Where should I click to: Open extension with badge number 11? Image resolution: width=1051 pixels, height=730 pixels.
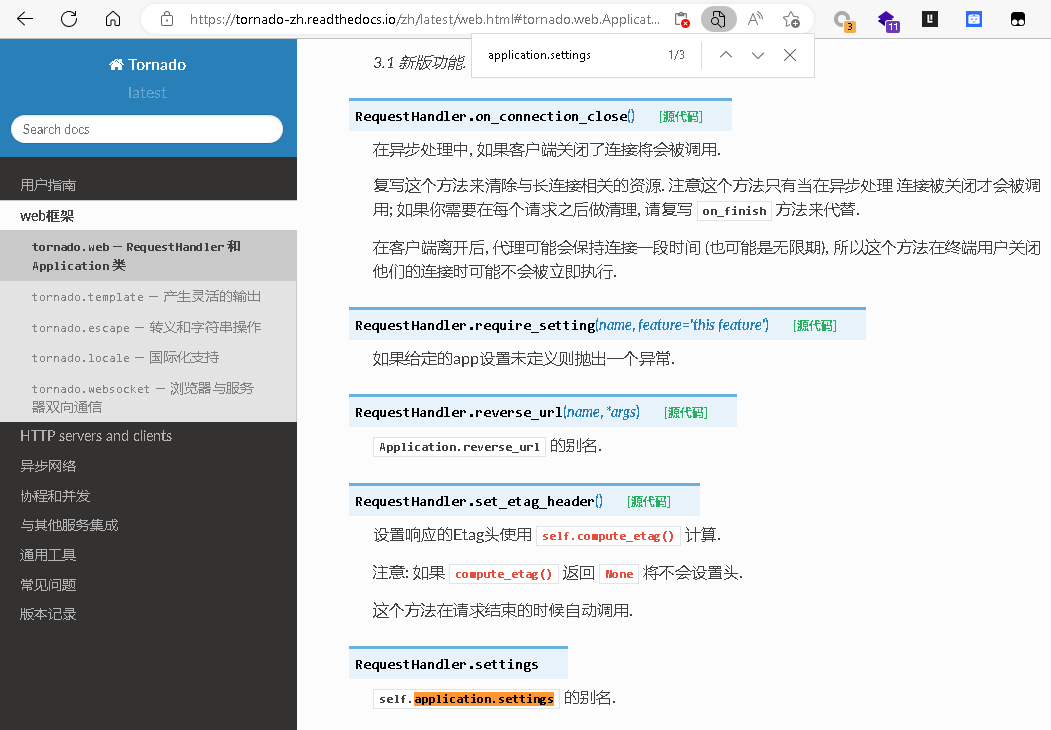pyautogui.click(x=887, y=20)
